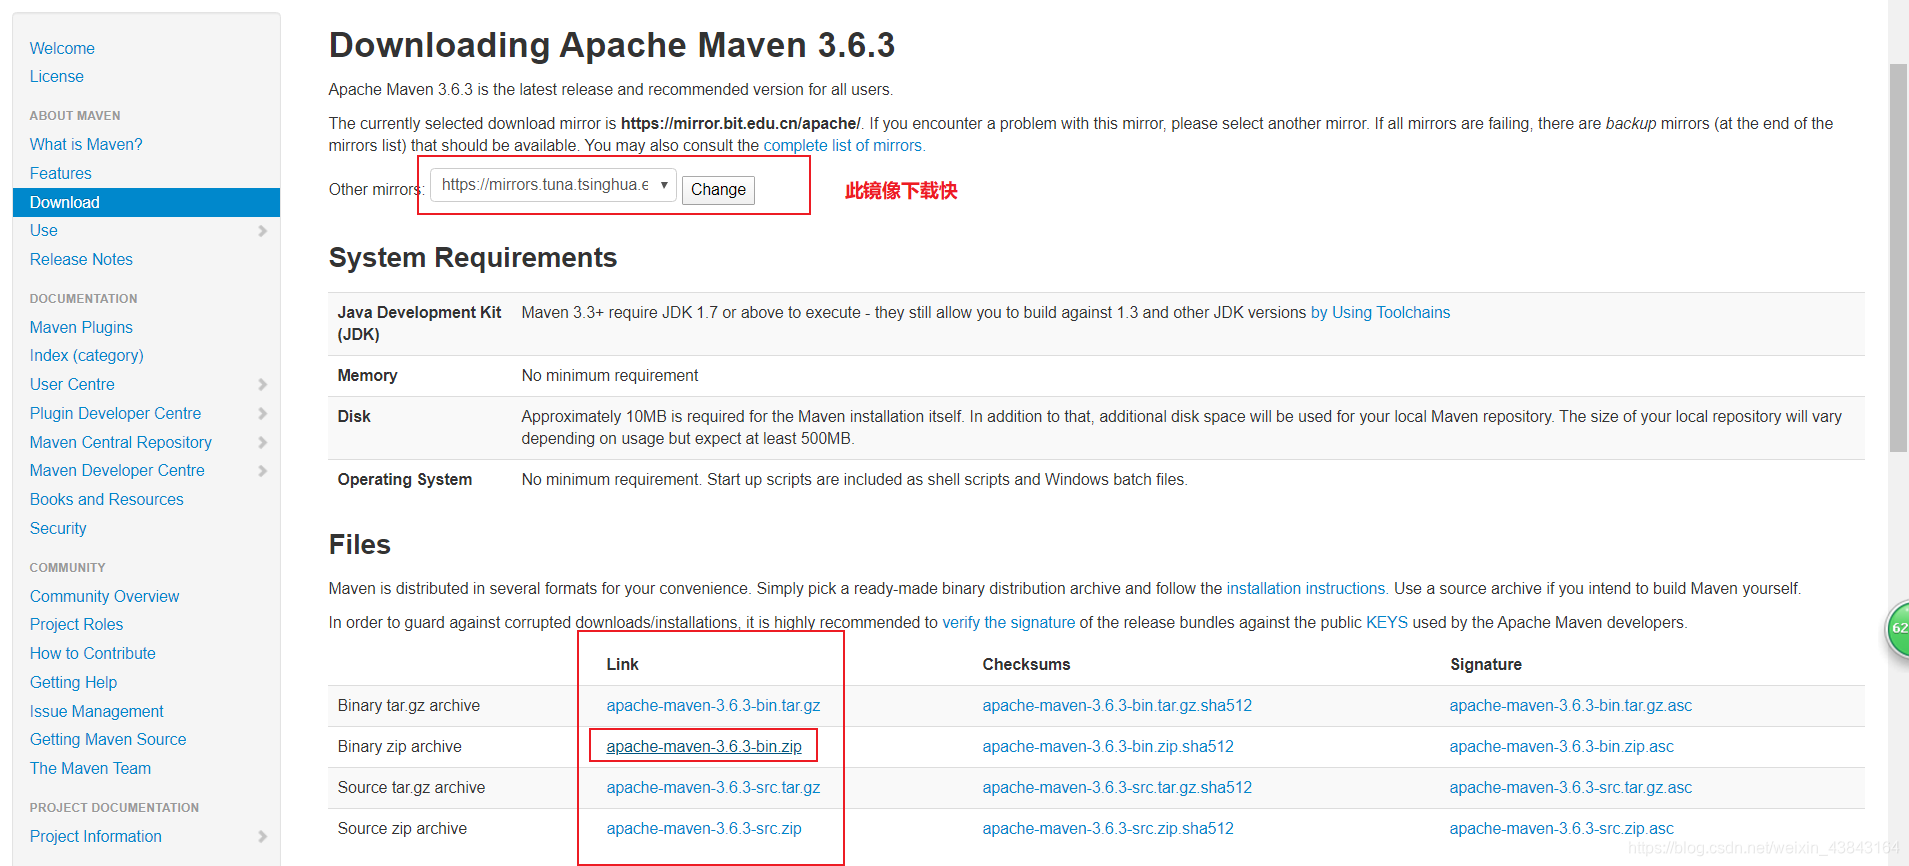The width and height of the screenshot is (1909, 866).
Task: Click the 'Signature' column header
Action: [x=1486, y=664]
